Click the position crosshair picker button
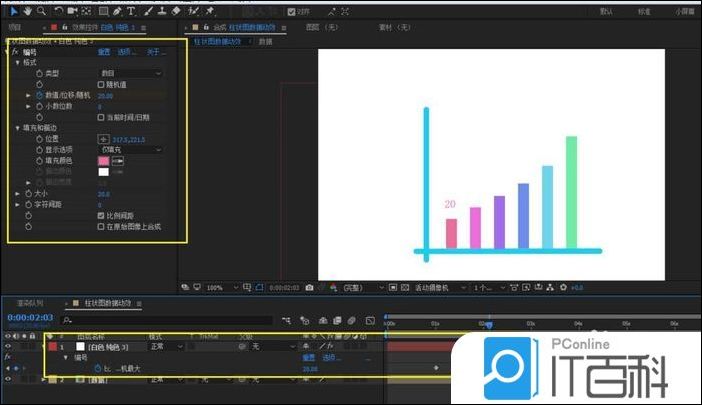The height and width of the screenshot is (405, 702). (x=103, y=139)
